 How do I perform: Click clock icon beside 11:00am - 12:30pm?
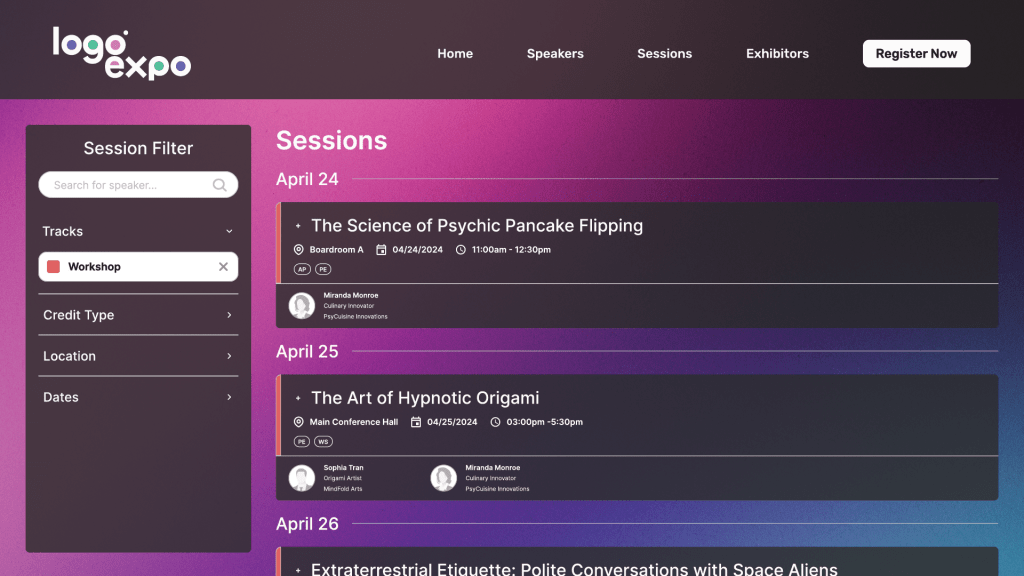point(460,250)
